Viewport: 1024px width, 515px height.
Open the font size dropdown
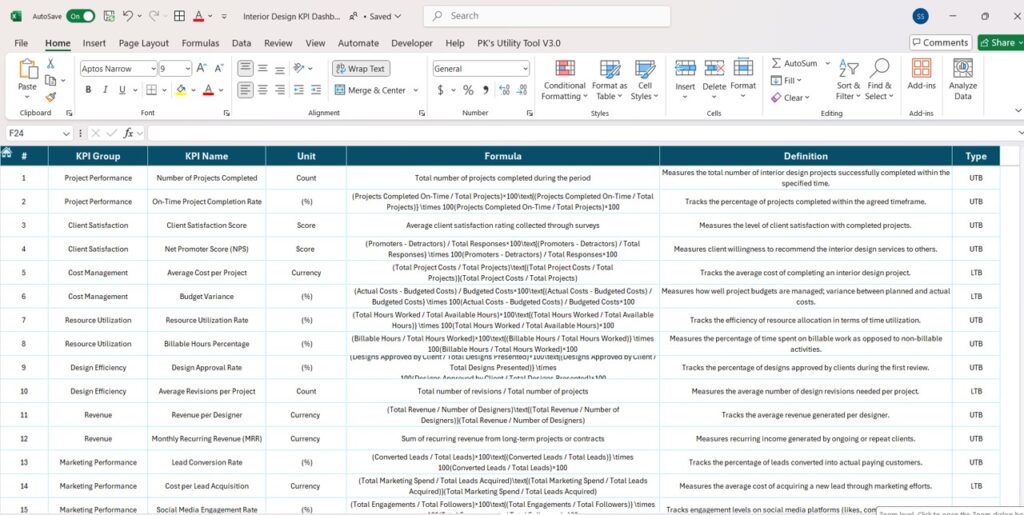click(x=188, y=69)
